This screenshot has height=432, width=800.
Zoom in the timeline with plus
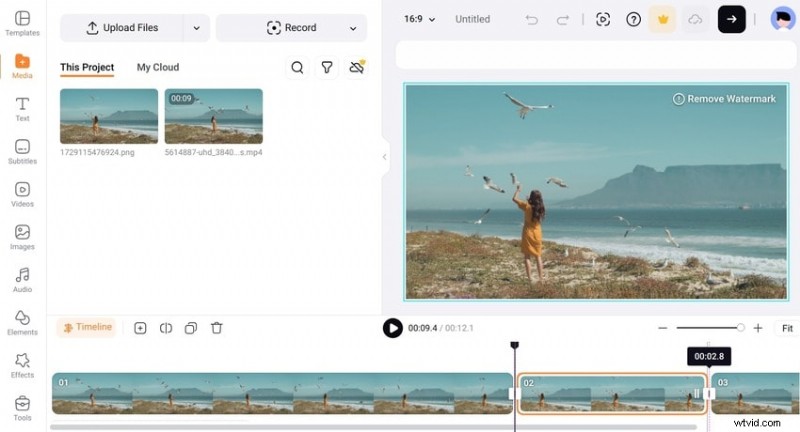tap(758, 328)
